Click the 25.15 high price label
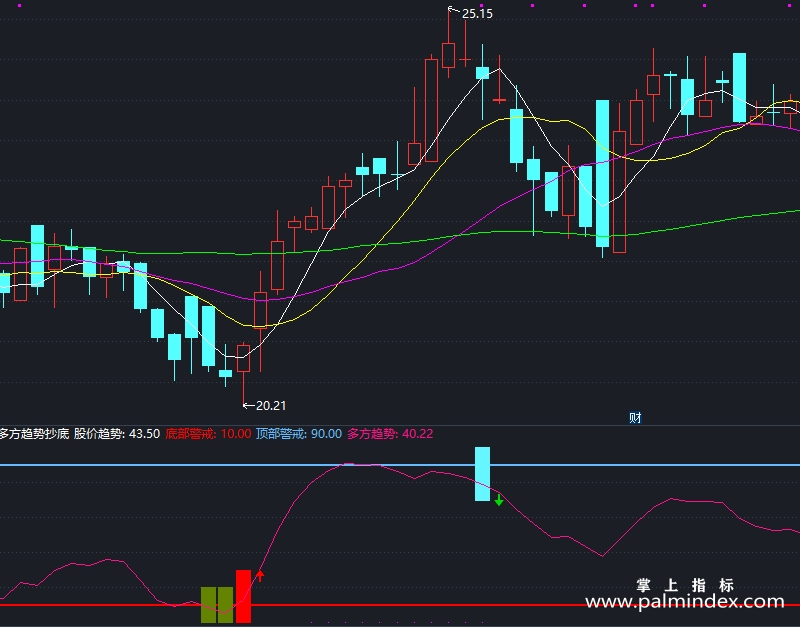 (x=477, y=14)
